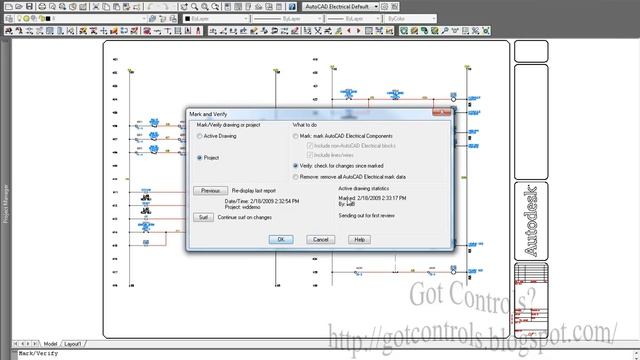Viewport: 640px width, 360px height.
Task: Click the last-tab navigation arrow
Action: (35, 344)
